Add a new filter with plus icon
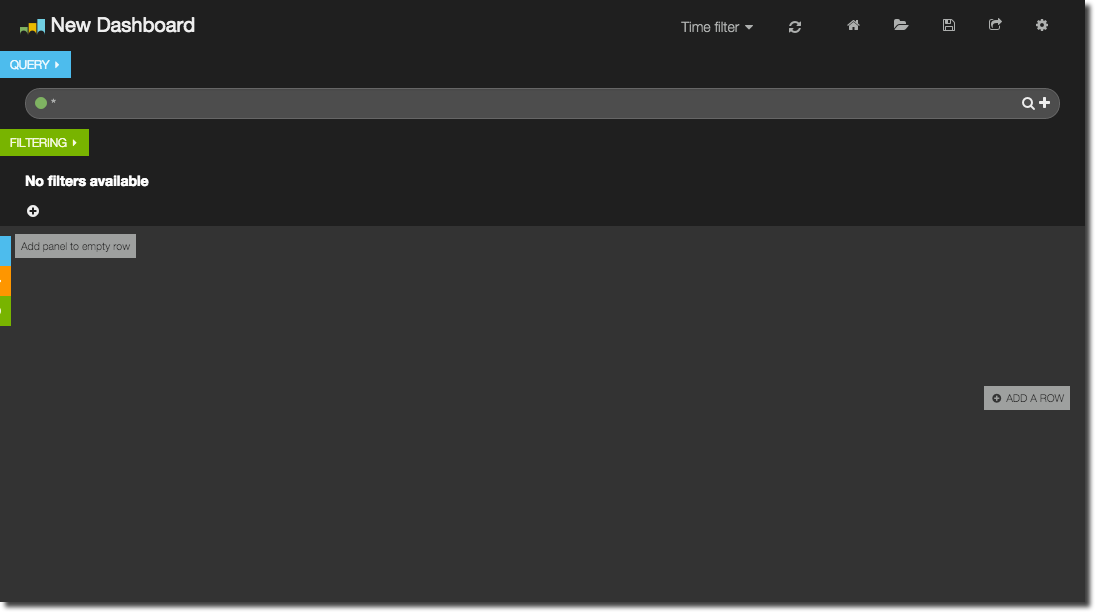 tap(33, 211)
